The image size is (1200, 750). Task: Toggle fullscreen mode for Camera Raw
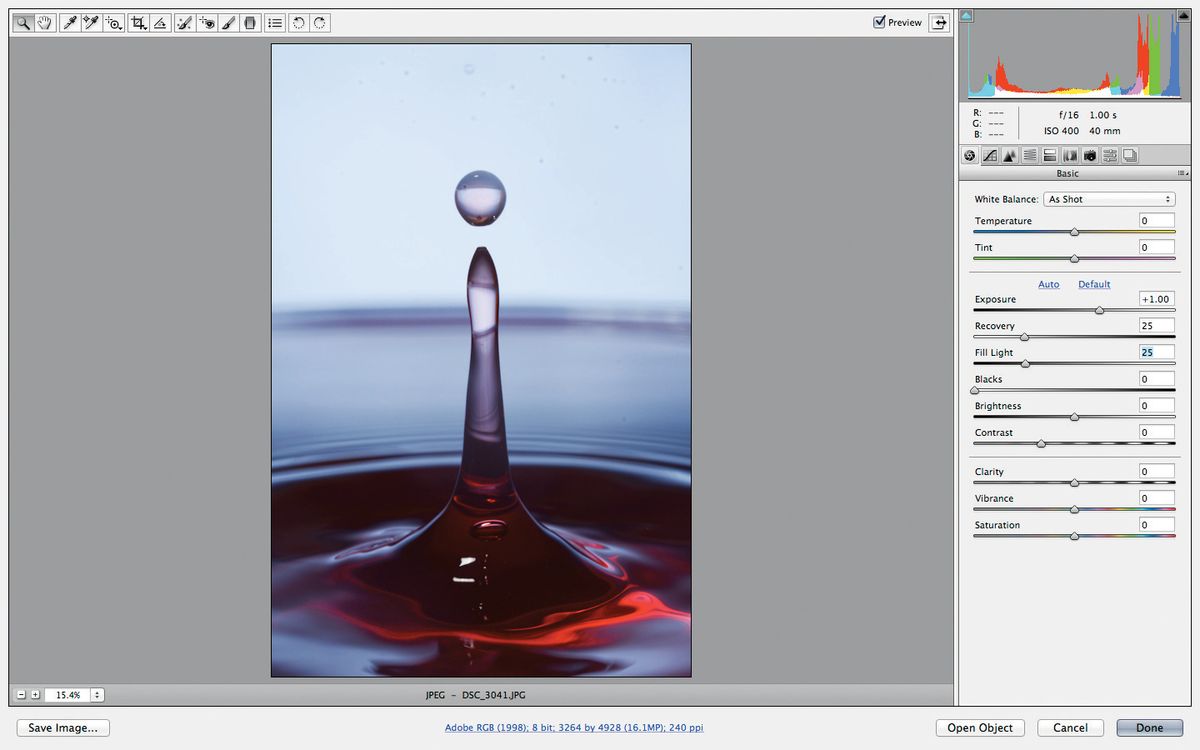pyautogui.click(x=938, y=22)
